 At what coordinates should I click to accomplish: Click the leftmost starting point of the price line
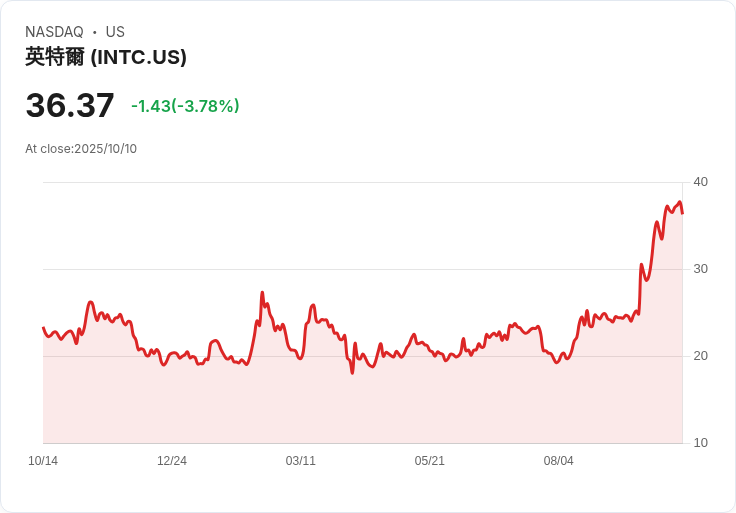(x=43, y=328)
